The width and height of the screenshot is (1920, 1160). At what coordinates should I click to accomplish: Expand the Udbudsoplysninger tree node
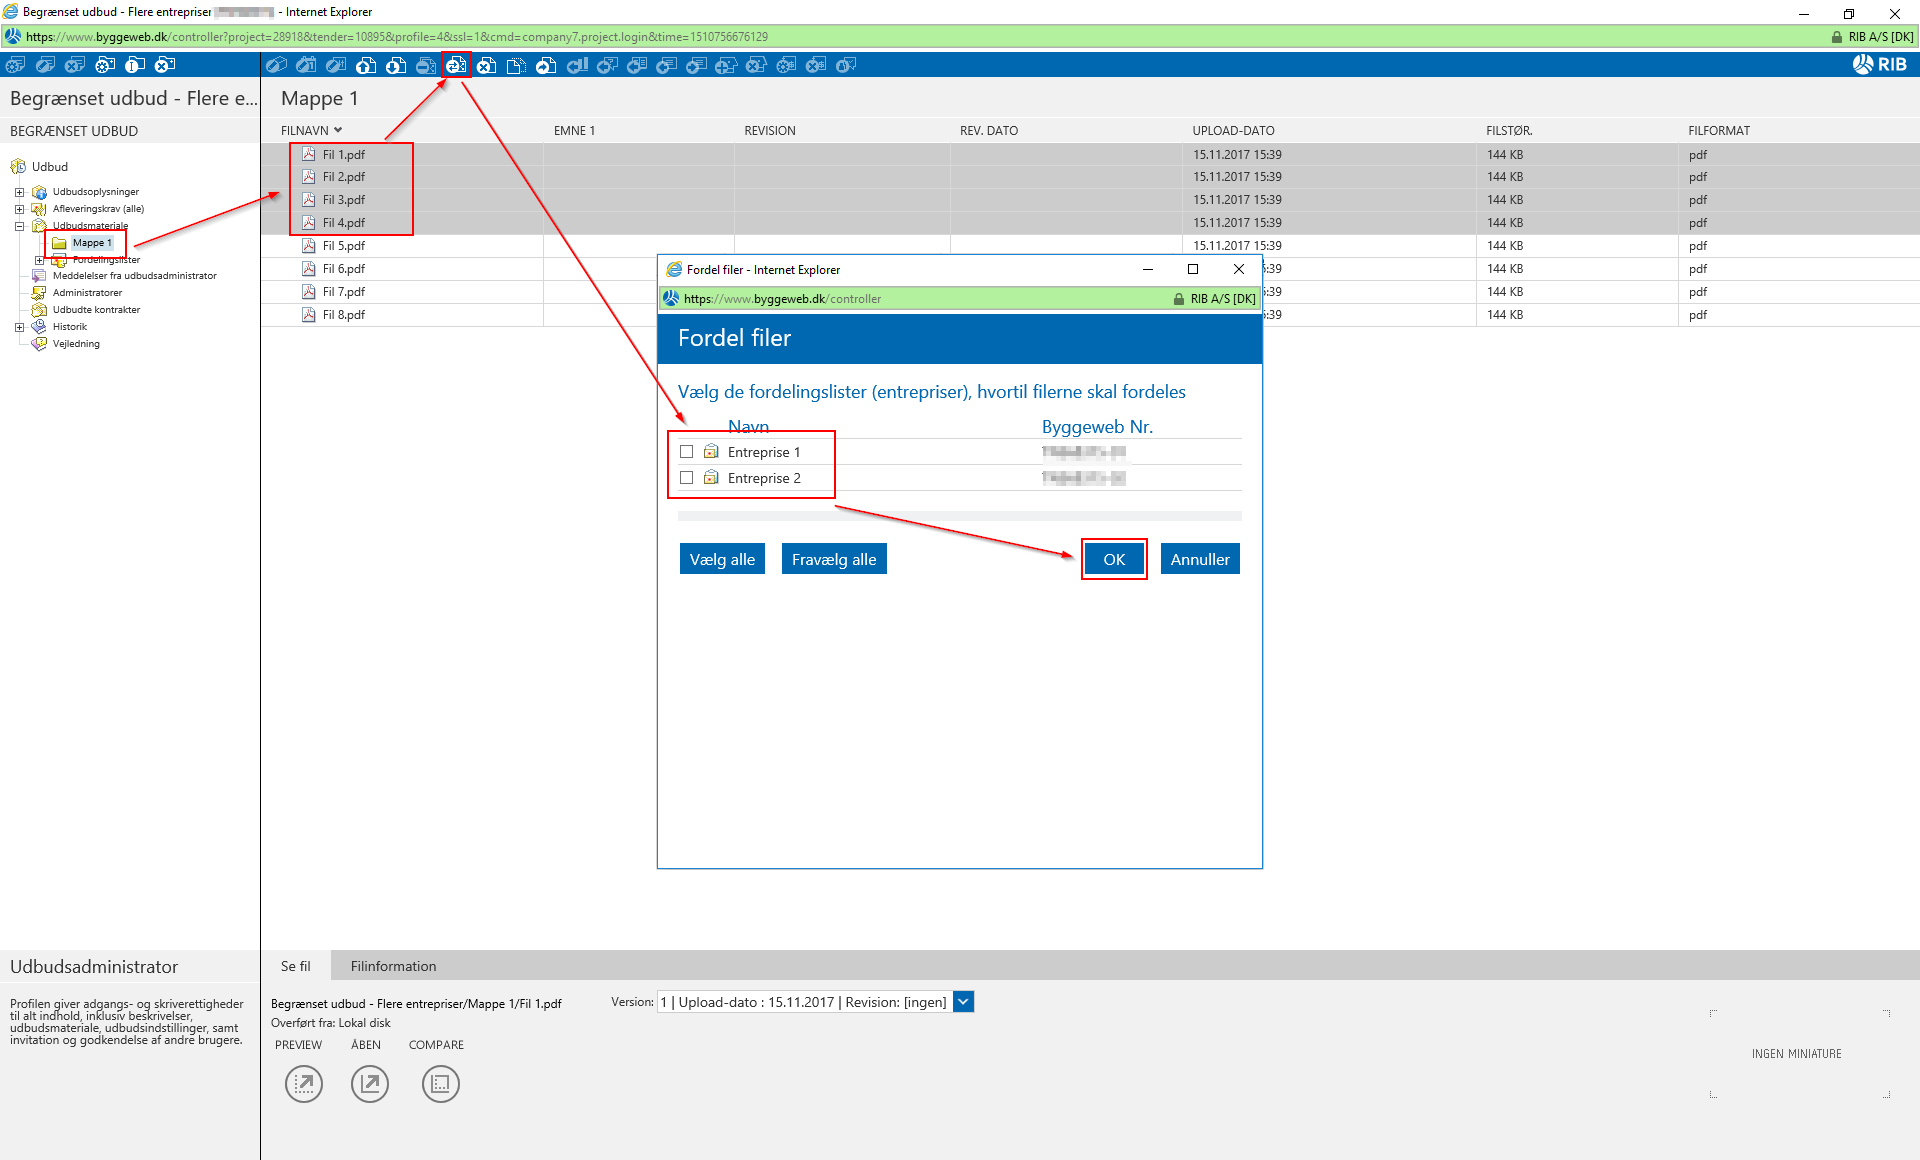[19, 192]
